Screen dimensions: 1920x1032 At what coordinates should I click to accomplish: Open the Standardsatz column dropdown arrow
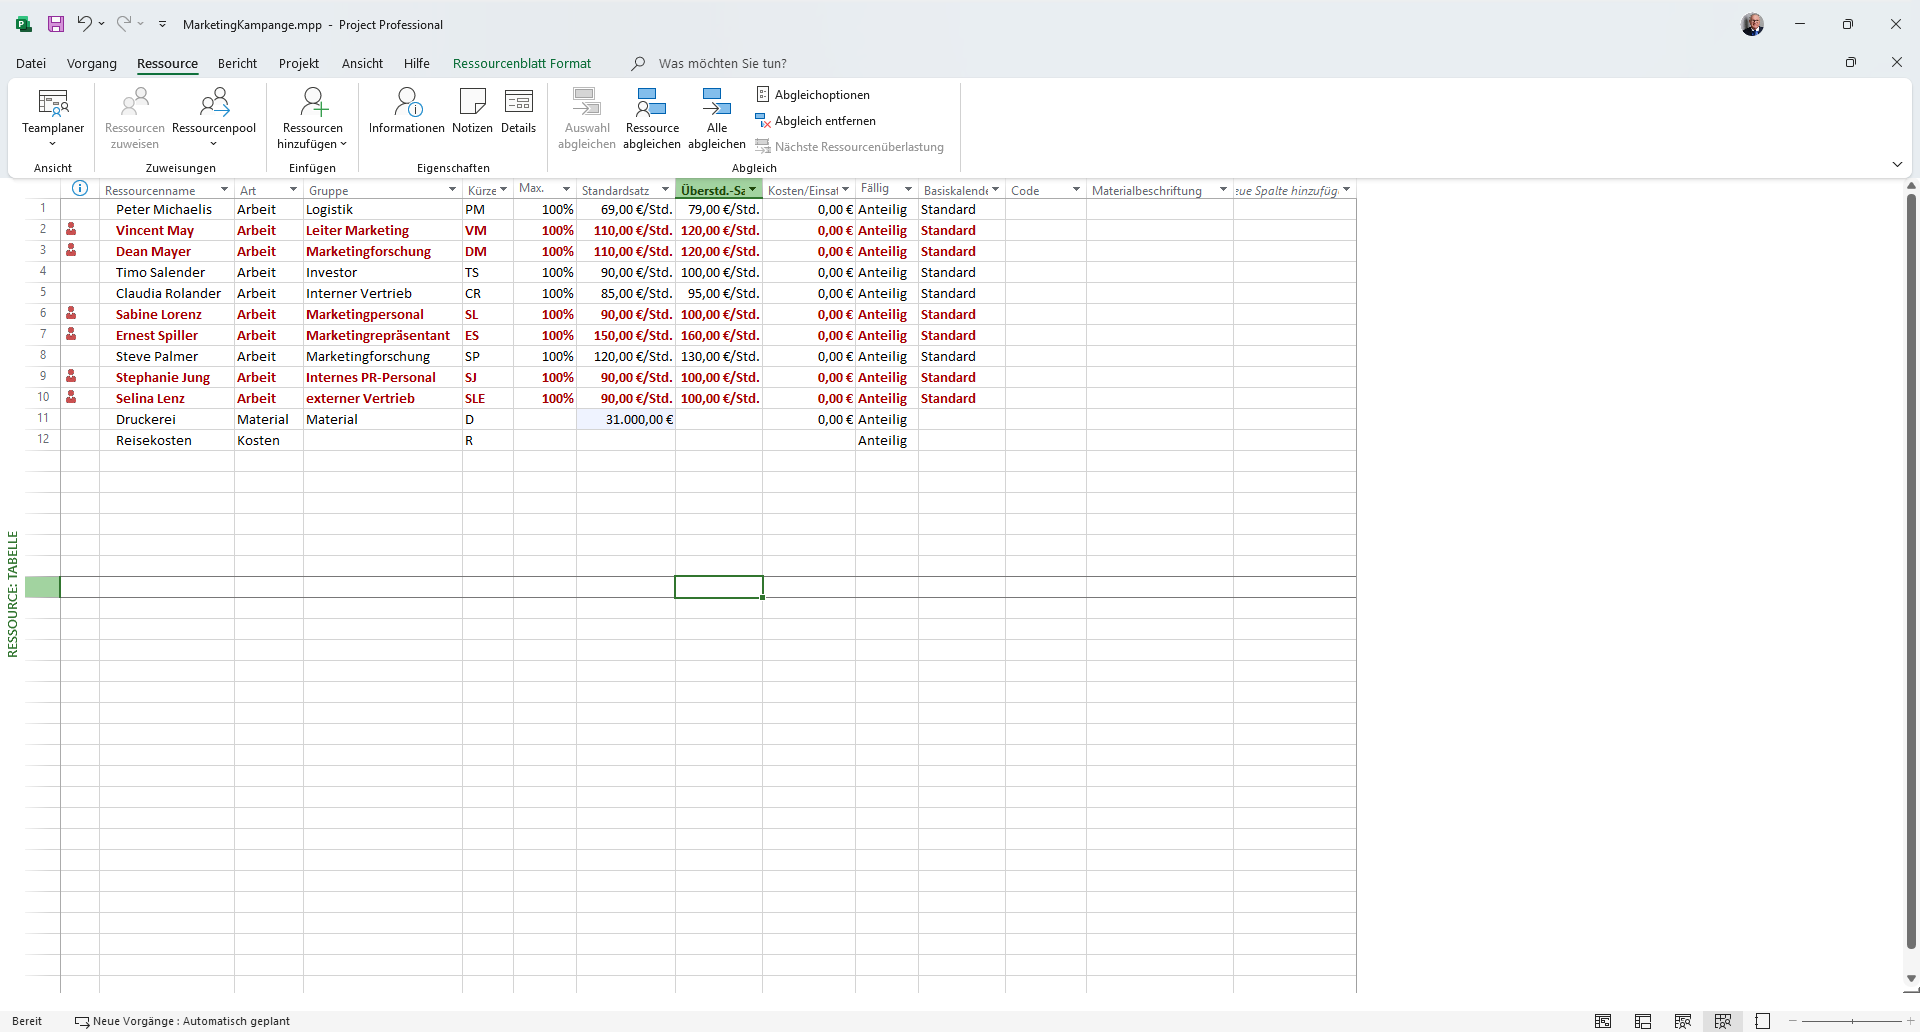point(665,190)
